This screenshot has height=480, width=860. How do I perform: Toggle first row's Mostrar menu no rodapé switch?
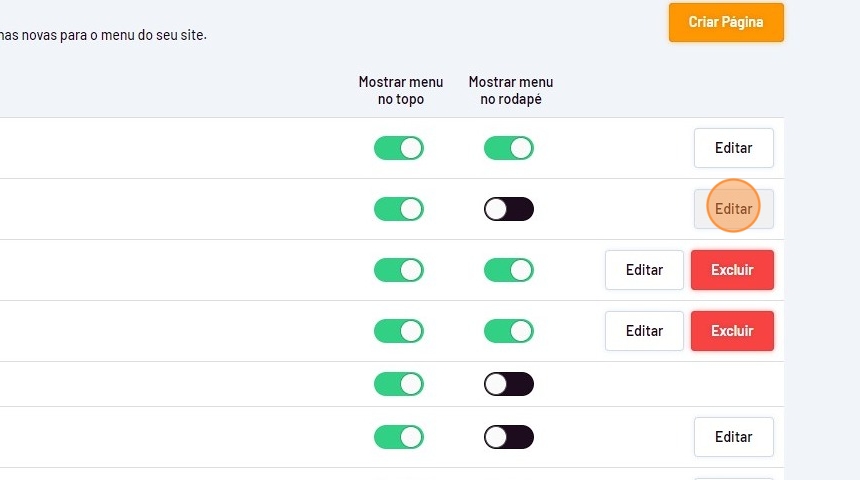pyautogui.click(x=509, y=148)
